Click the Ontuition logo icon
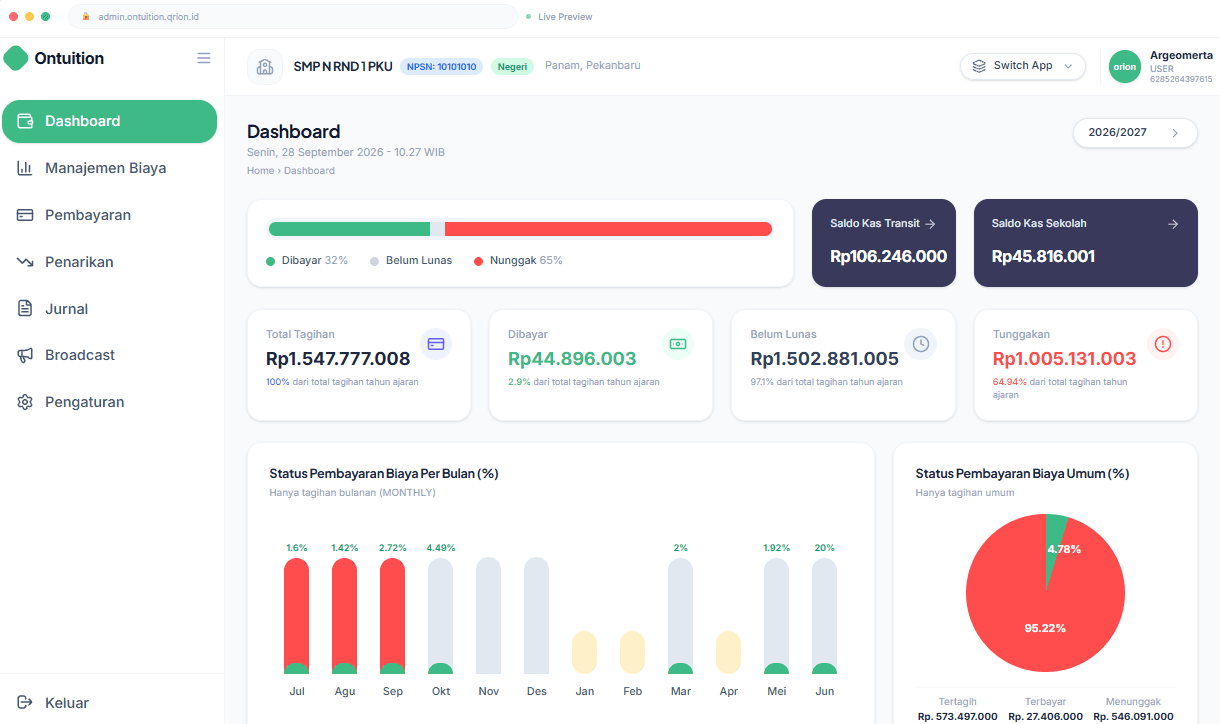 click(16, 58)
